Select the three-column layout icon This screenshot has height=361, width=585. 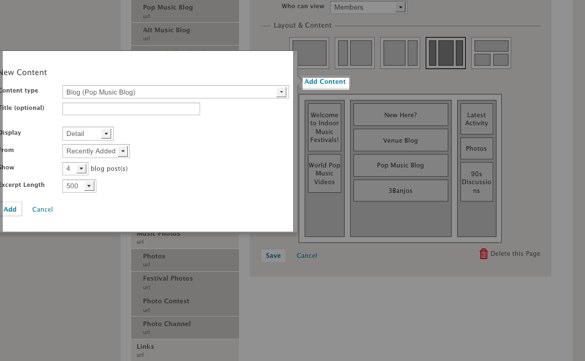point(445,53)
